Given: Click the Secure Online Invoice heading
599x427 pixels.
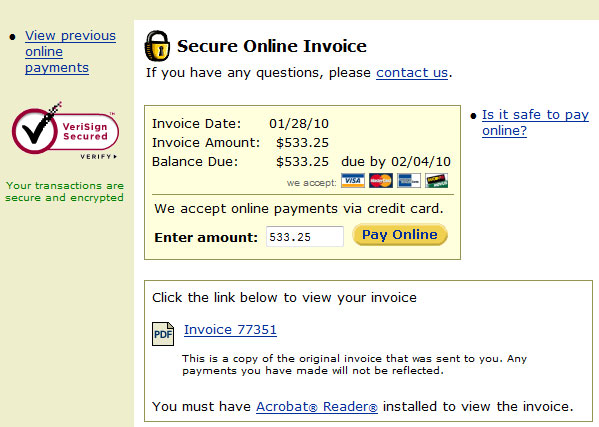Looking at the screenshot, I should point(272,46).
